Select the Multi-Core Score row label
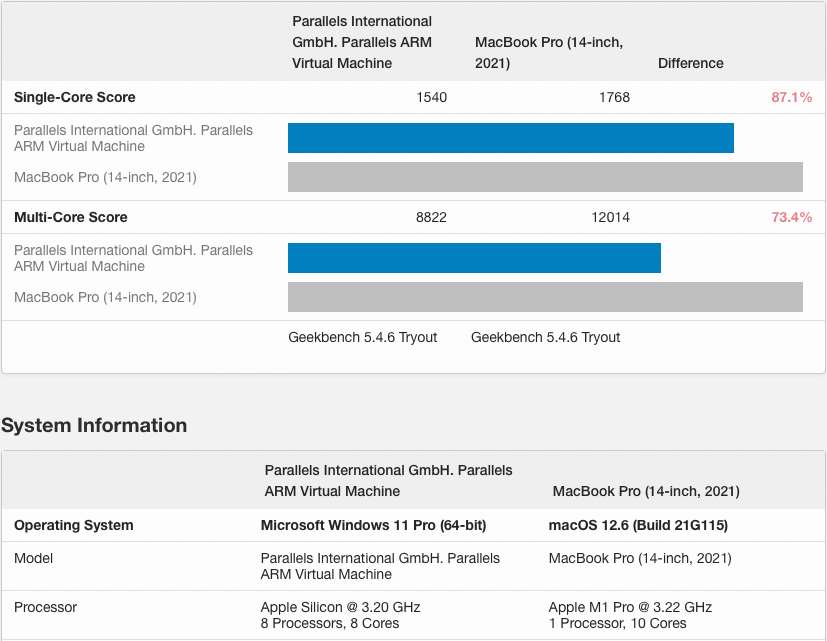 71,217
